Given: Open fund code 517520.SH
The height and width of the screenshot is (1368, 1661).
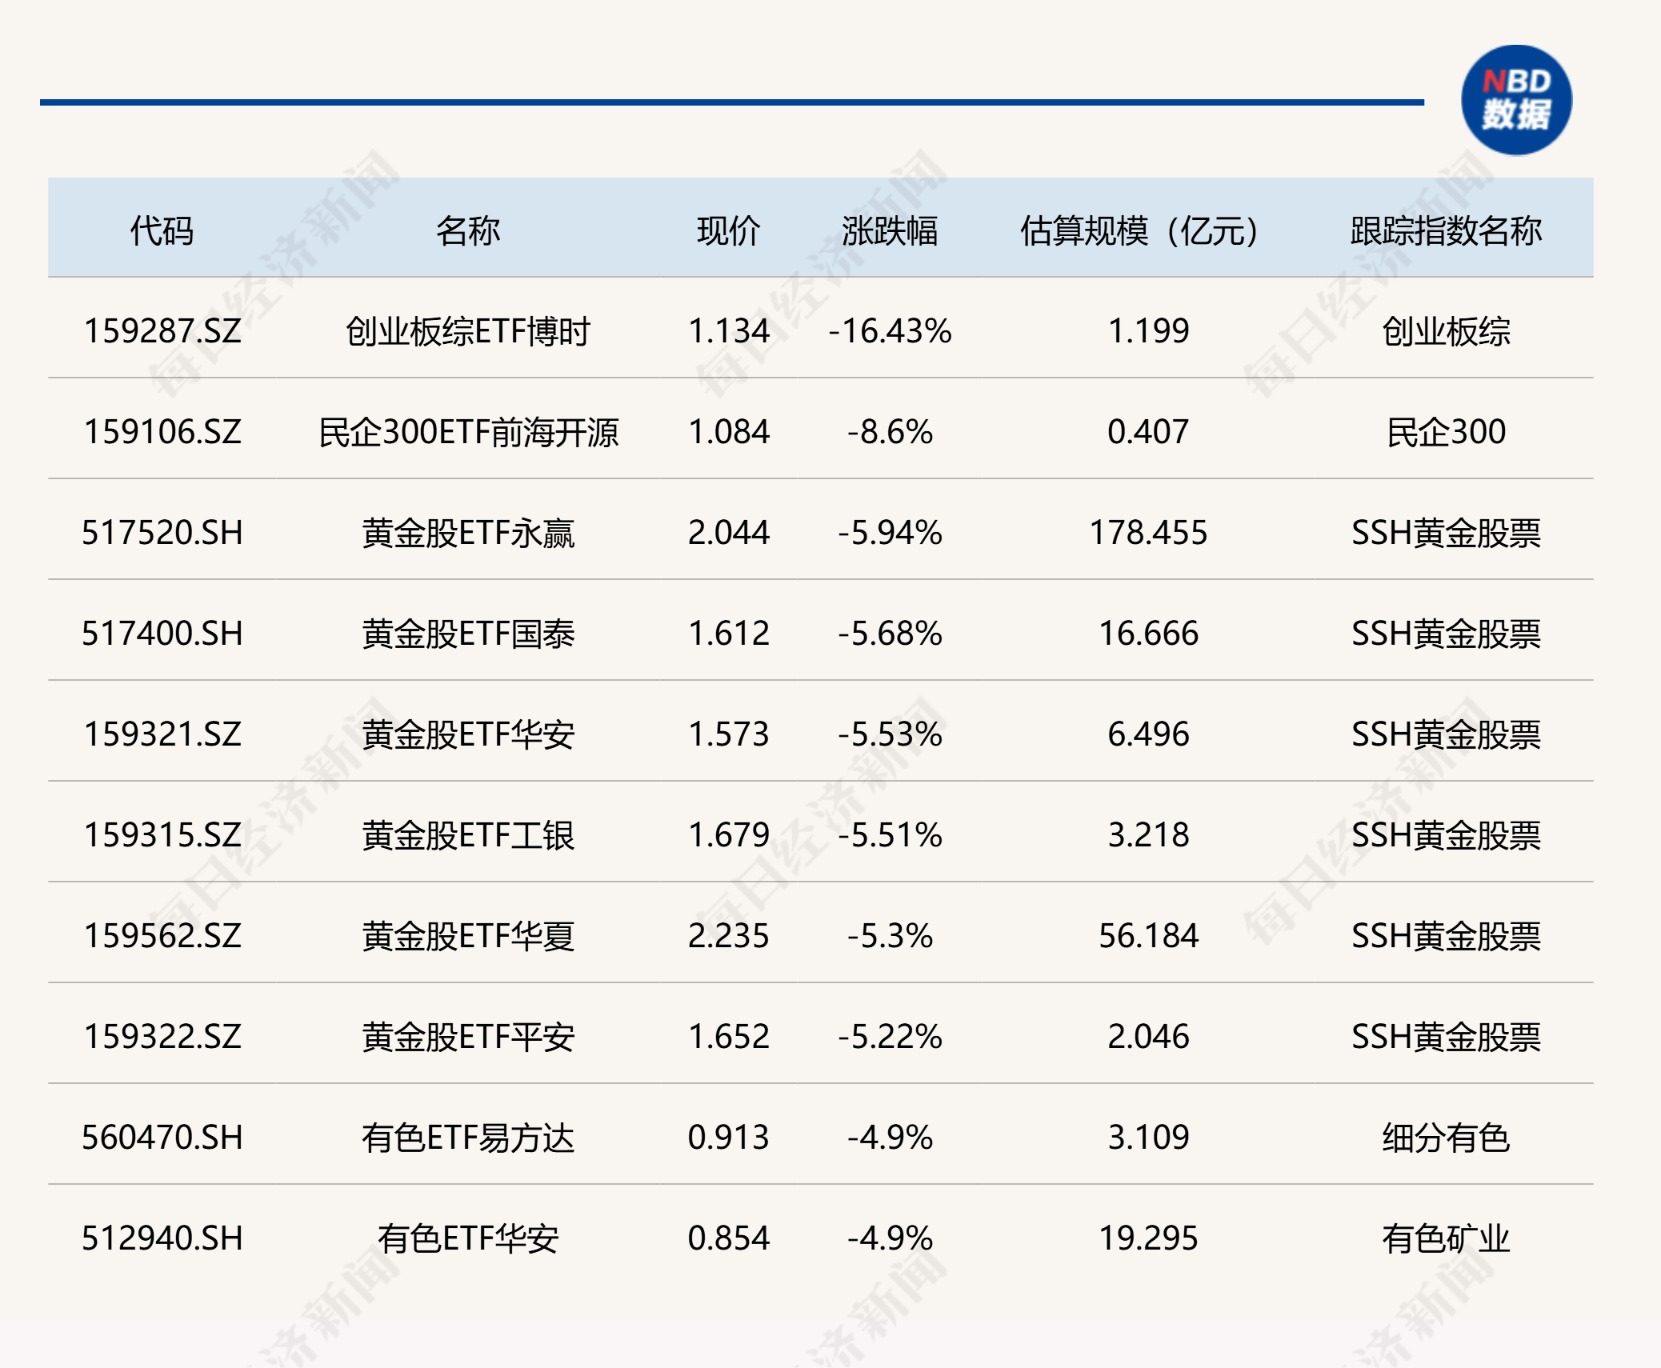Looking at the screenshot, I should coord(162,533).
